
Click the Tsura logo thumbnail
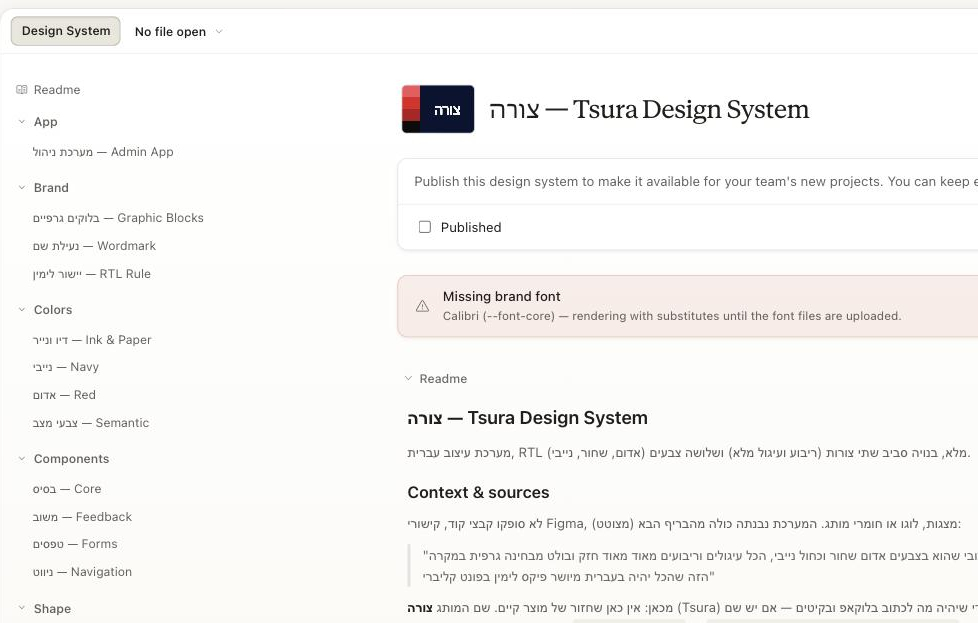[x=438, y=109]
